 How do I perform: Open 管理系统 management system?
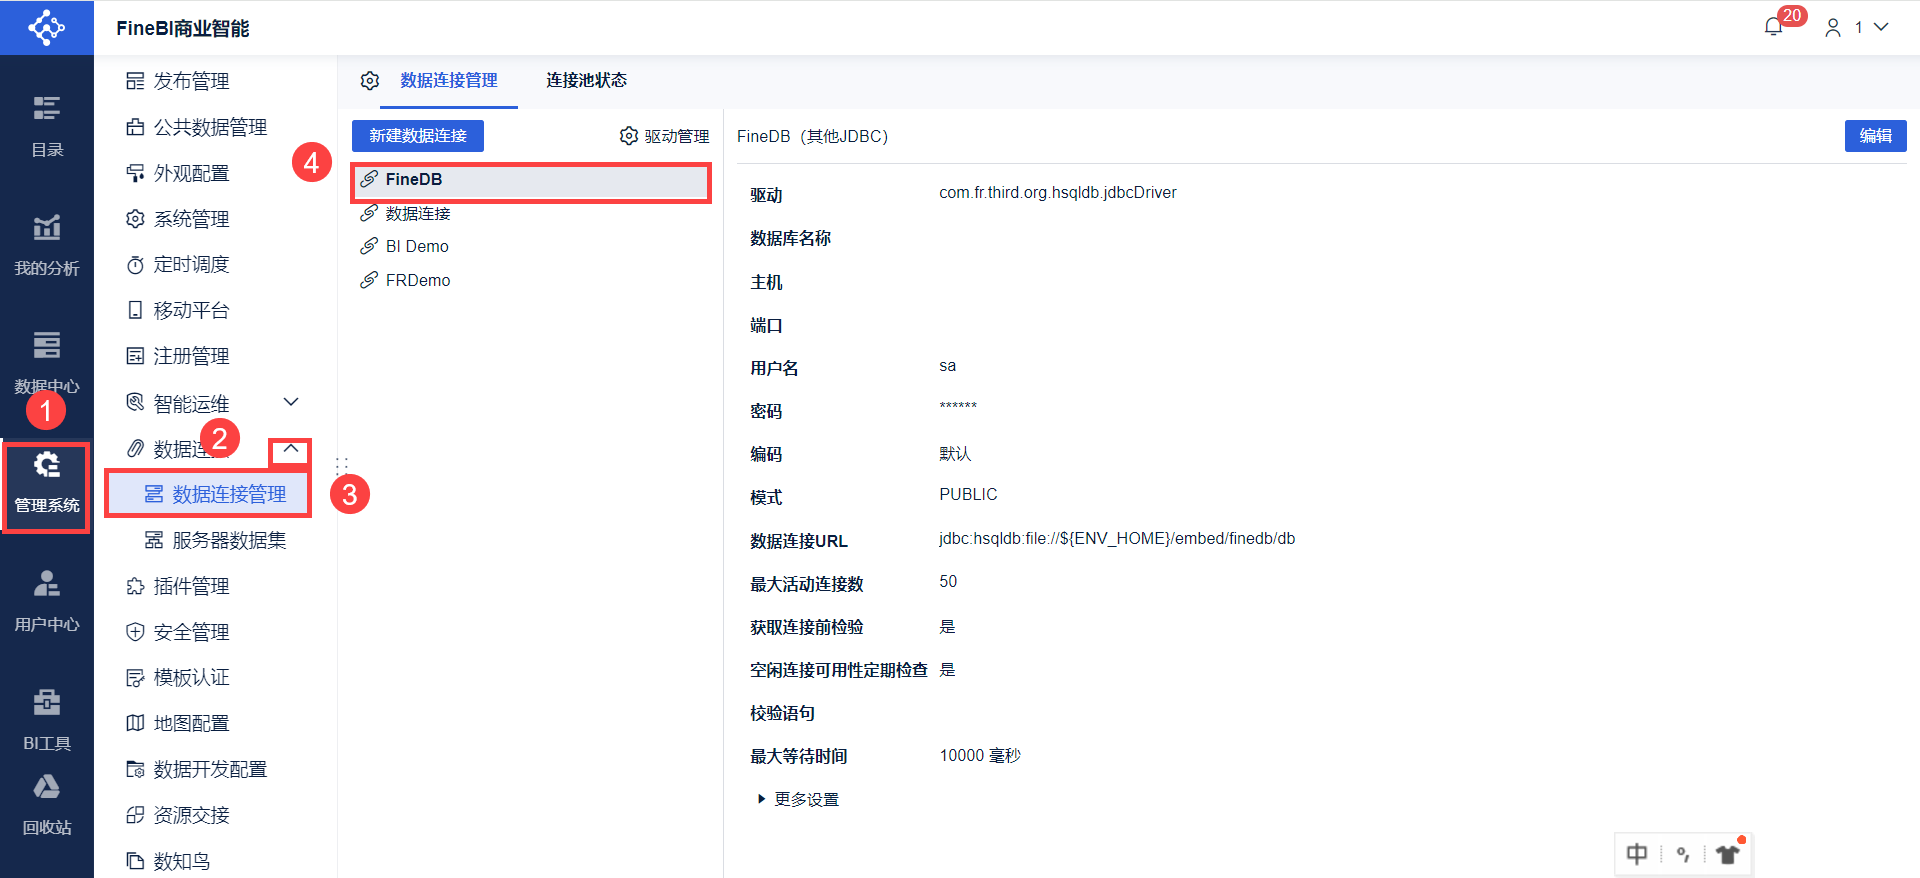(x=47, y=482)
